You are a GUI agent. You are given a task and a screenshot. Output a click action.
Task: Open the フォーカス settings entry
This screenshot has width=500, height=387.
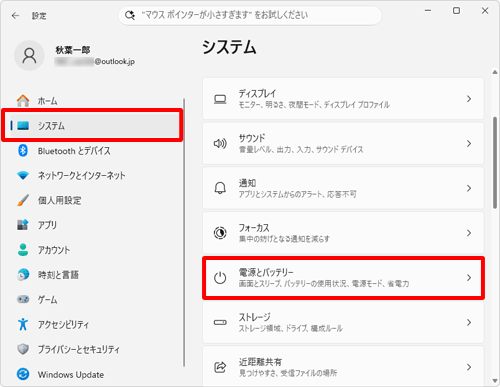coord(343,233)
